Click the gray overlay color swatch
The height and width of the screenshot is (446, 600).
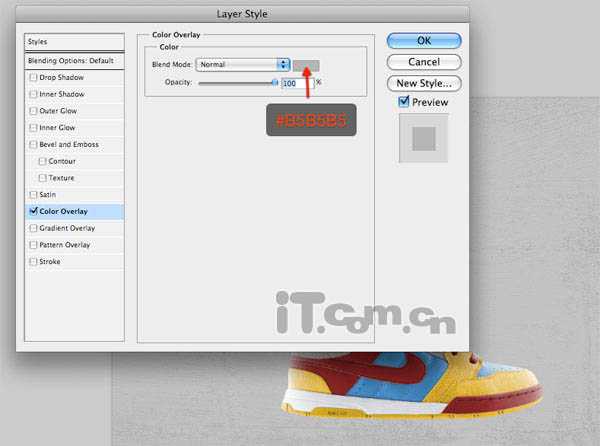coord(306,64)
